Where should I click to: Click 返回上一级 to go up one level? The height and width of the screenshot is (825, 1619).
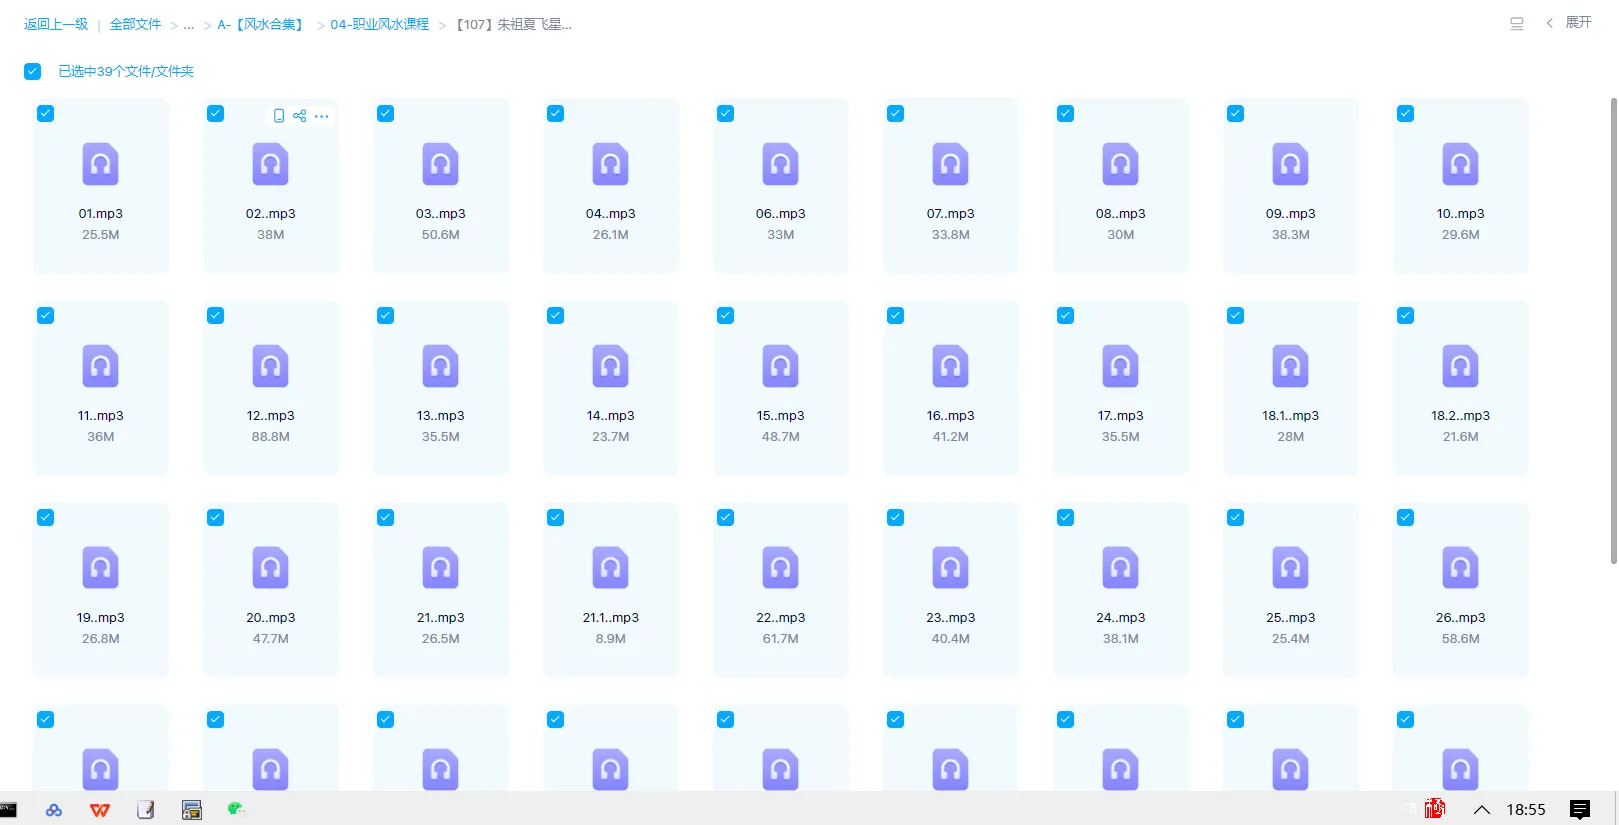point(56,24)
